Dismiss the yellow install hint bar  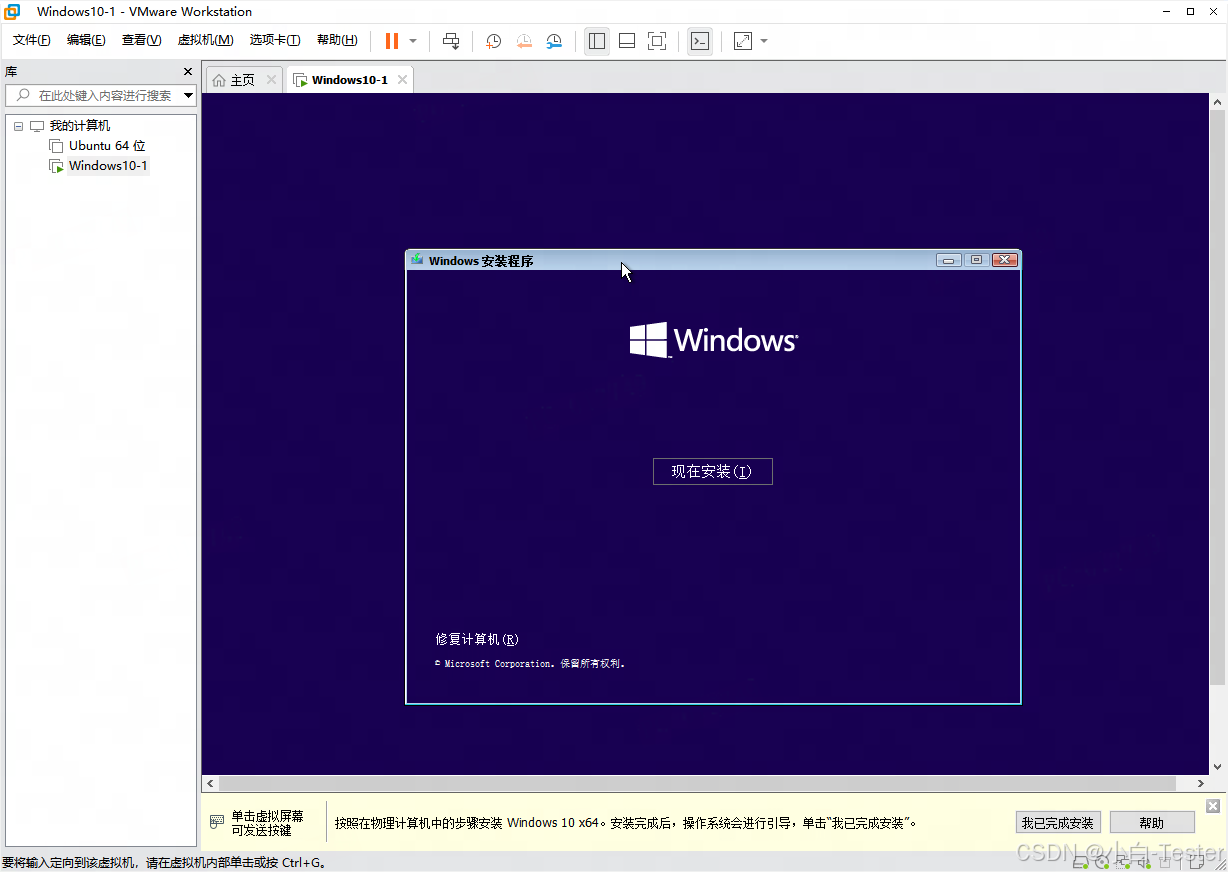1213,806
